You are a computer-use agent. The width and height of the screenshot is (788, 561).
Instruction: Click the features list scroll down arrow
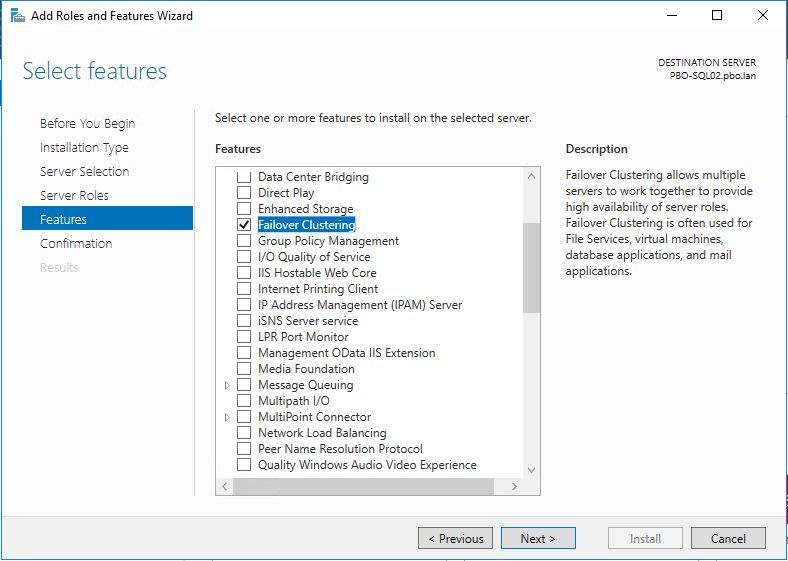(x=531, y=470)
